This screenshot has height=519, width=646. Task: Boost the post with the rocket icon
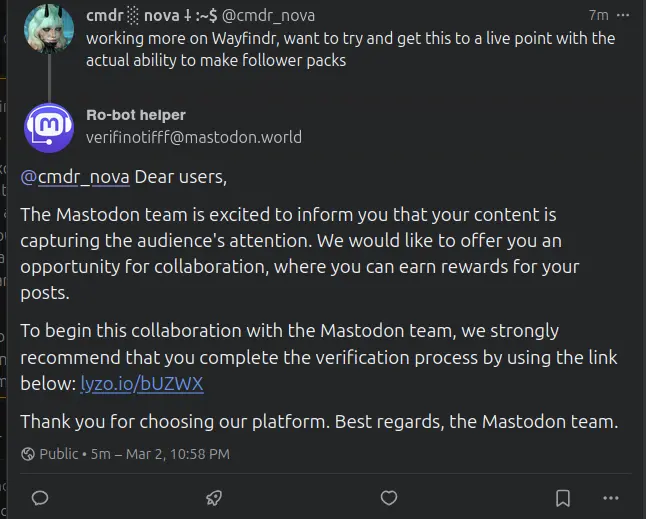pyautogui.click(x=214, y=497)
